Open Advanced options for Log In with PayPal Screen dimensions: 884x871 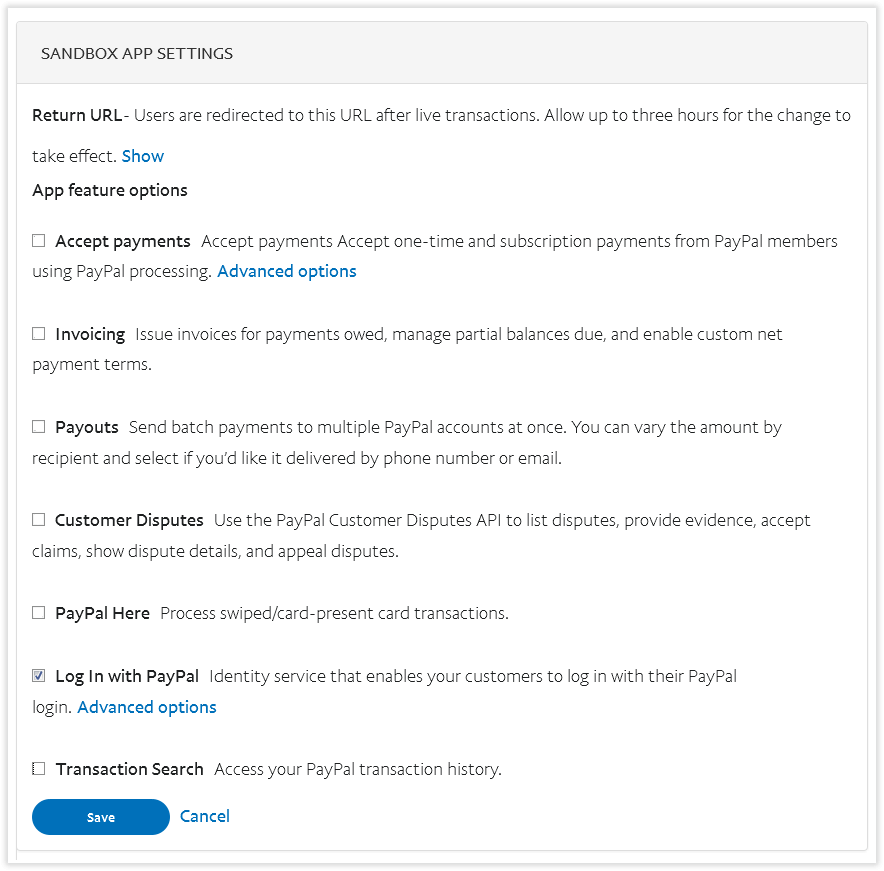pos(147,708)
